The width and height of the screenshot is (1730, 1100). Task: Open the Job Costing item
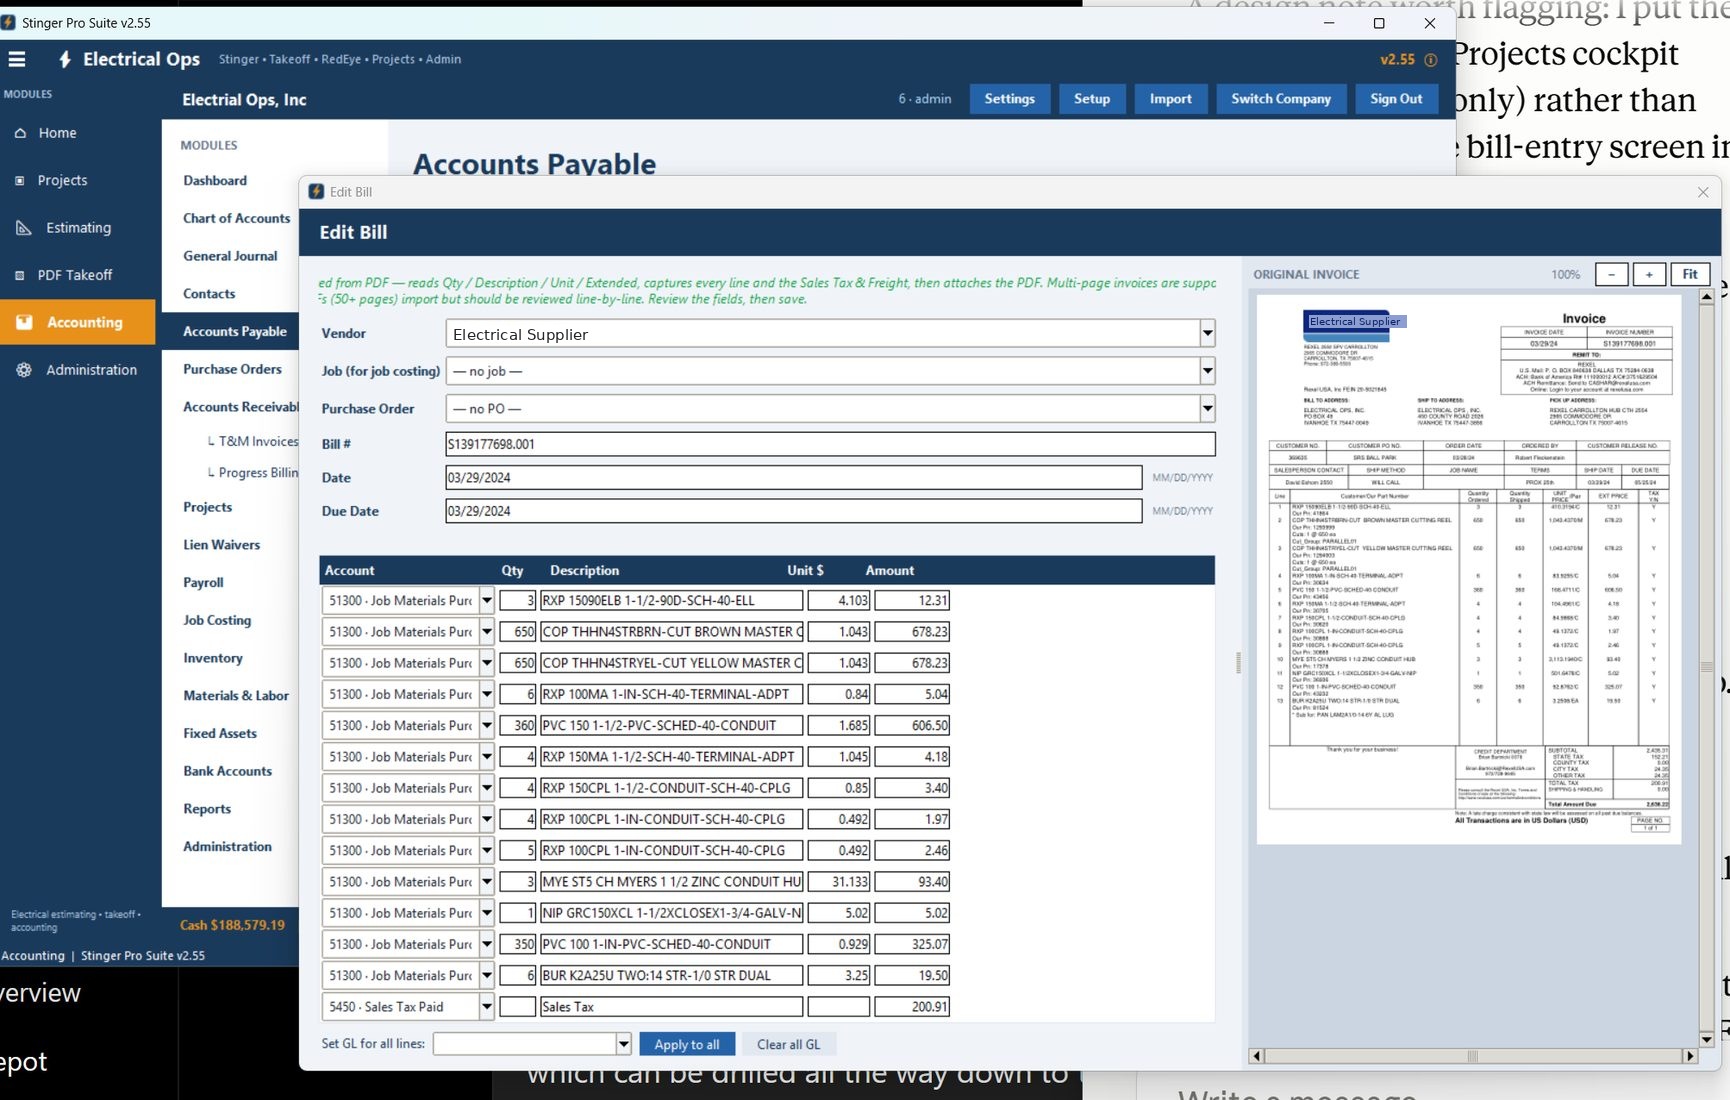(x=217, y=620)
